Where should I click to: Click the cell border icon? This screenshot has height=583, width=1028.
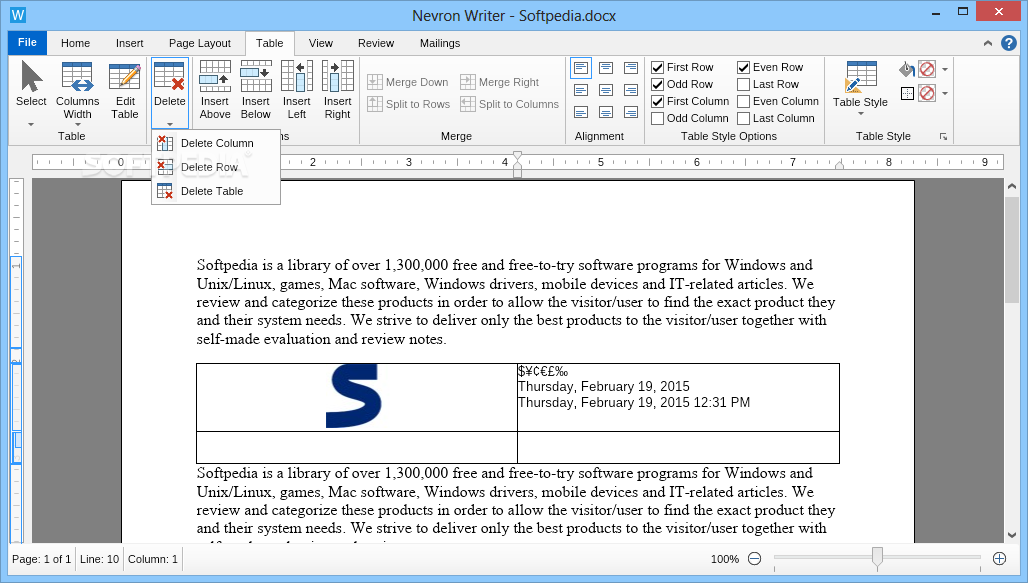click(x=907, y=93)
